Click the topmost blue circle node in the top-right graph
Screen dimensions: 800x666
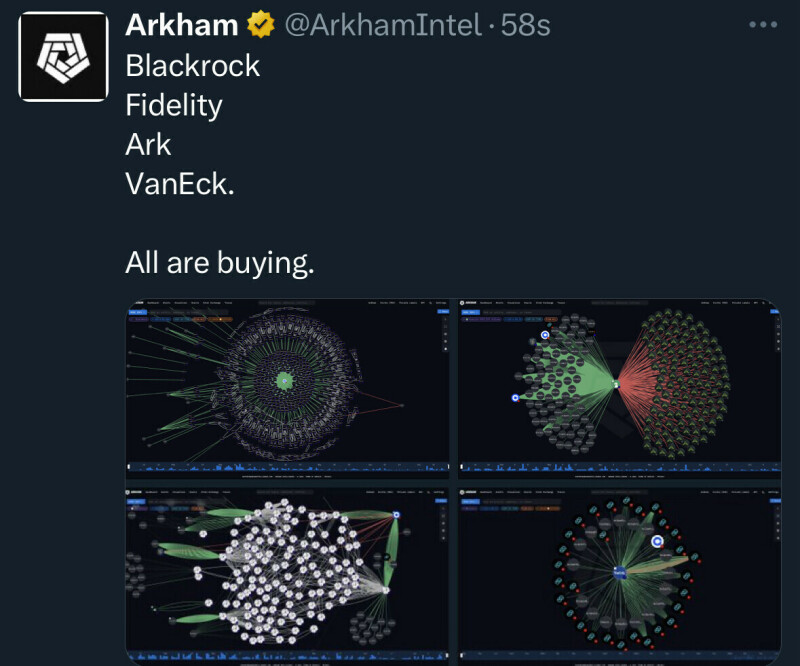coord(545,336)
